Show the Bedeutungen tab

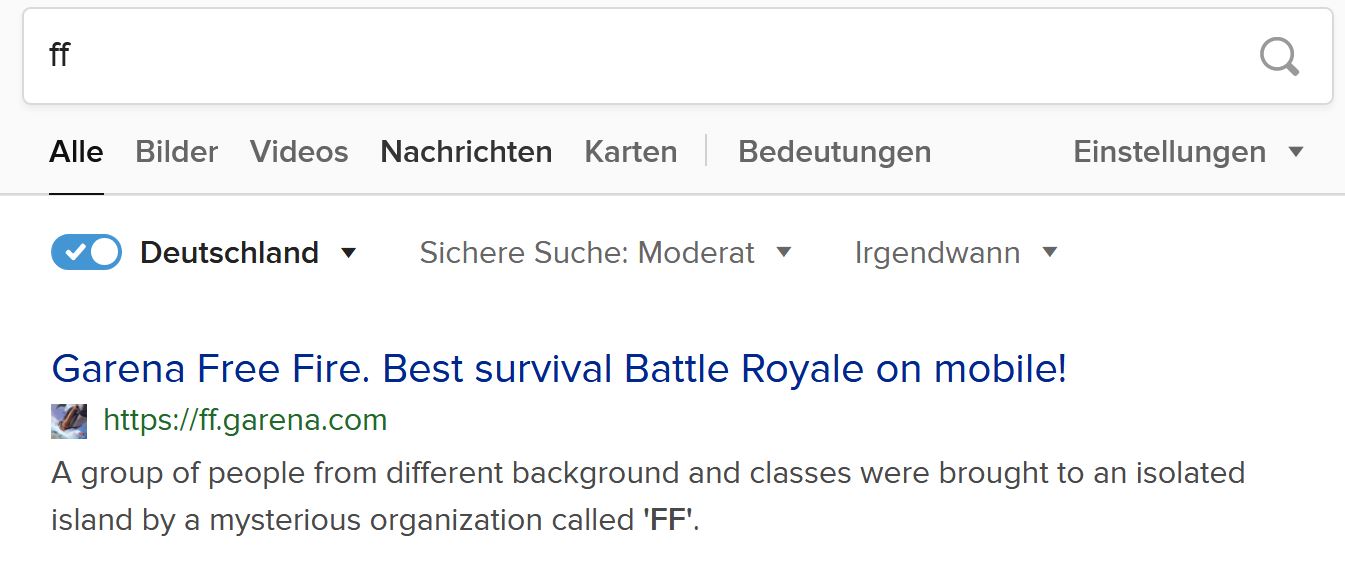pyautogui.click(x=834, y=152)
